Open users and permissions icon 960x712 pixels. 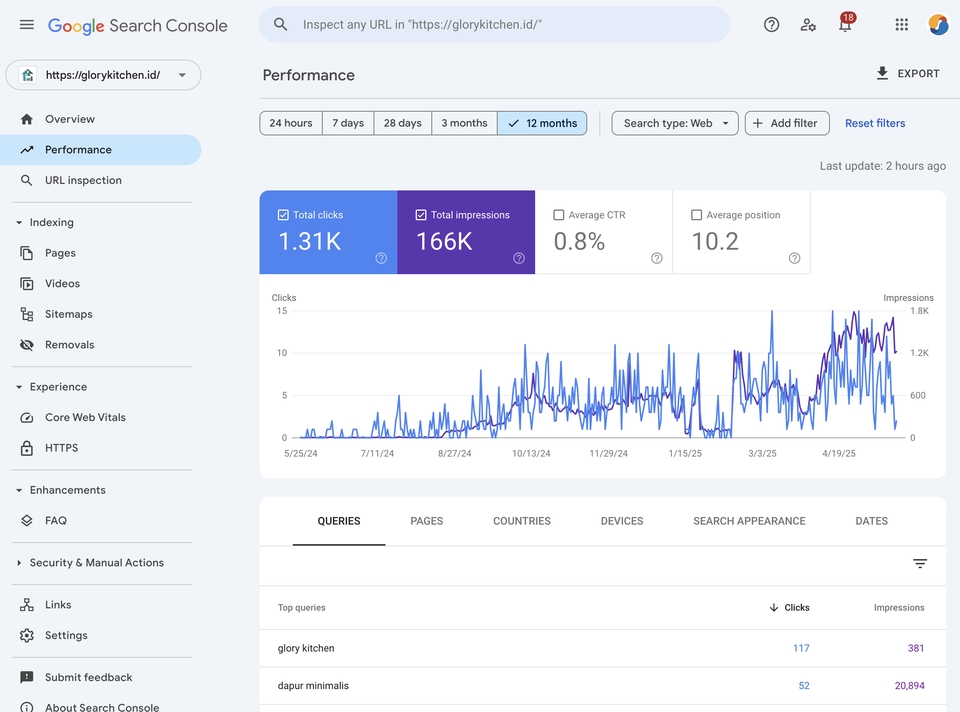click(808, 25)
